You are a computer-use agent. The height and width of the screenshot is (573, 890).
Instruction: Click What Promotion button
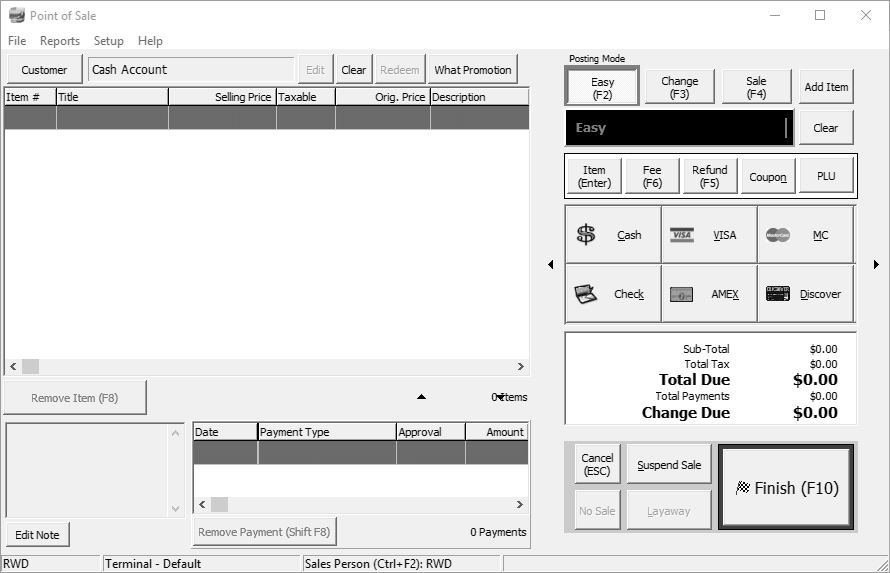tap(473, 70)
